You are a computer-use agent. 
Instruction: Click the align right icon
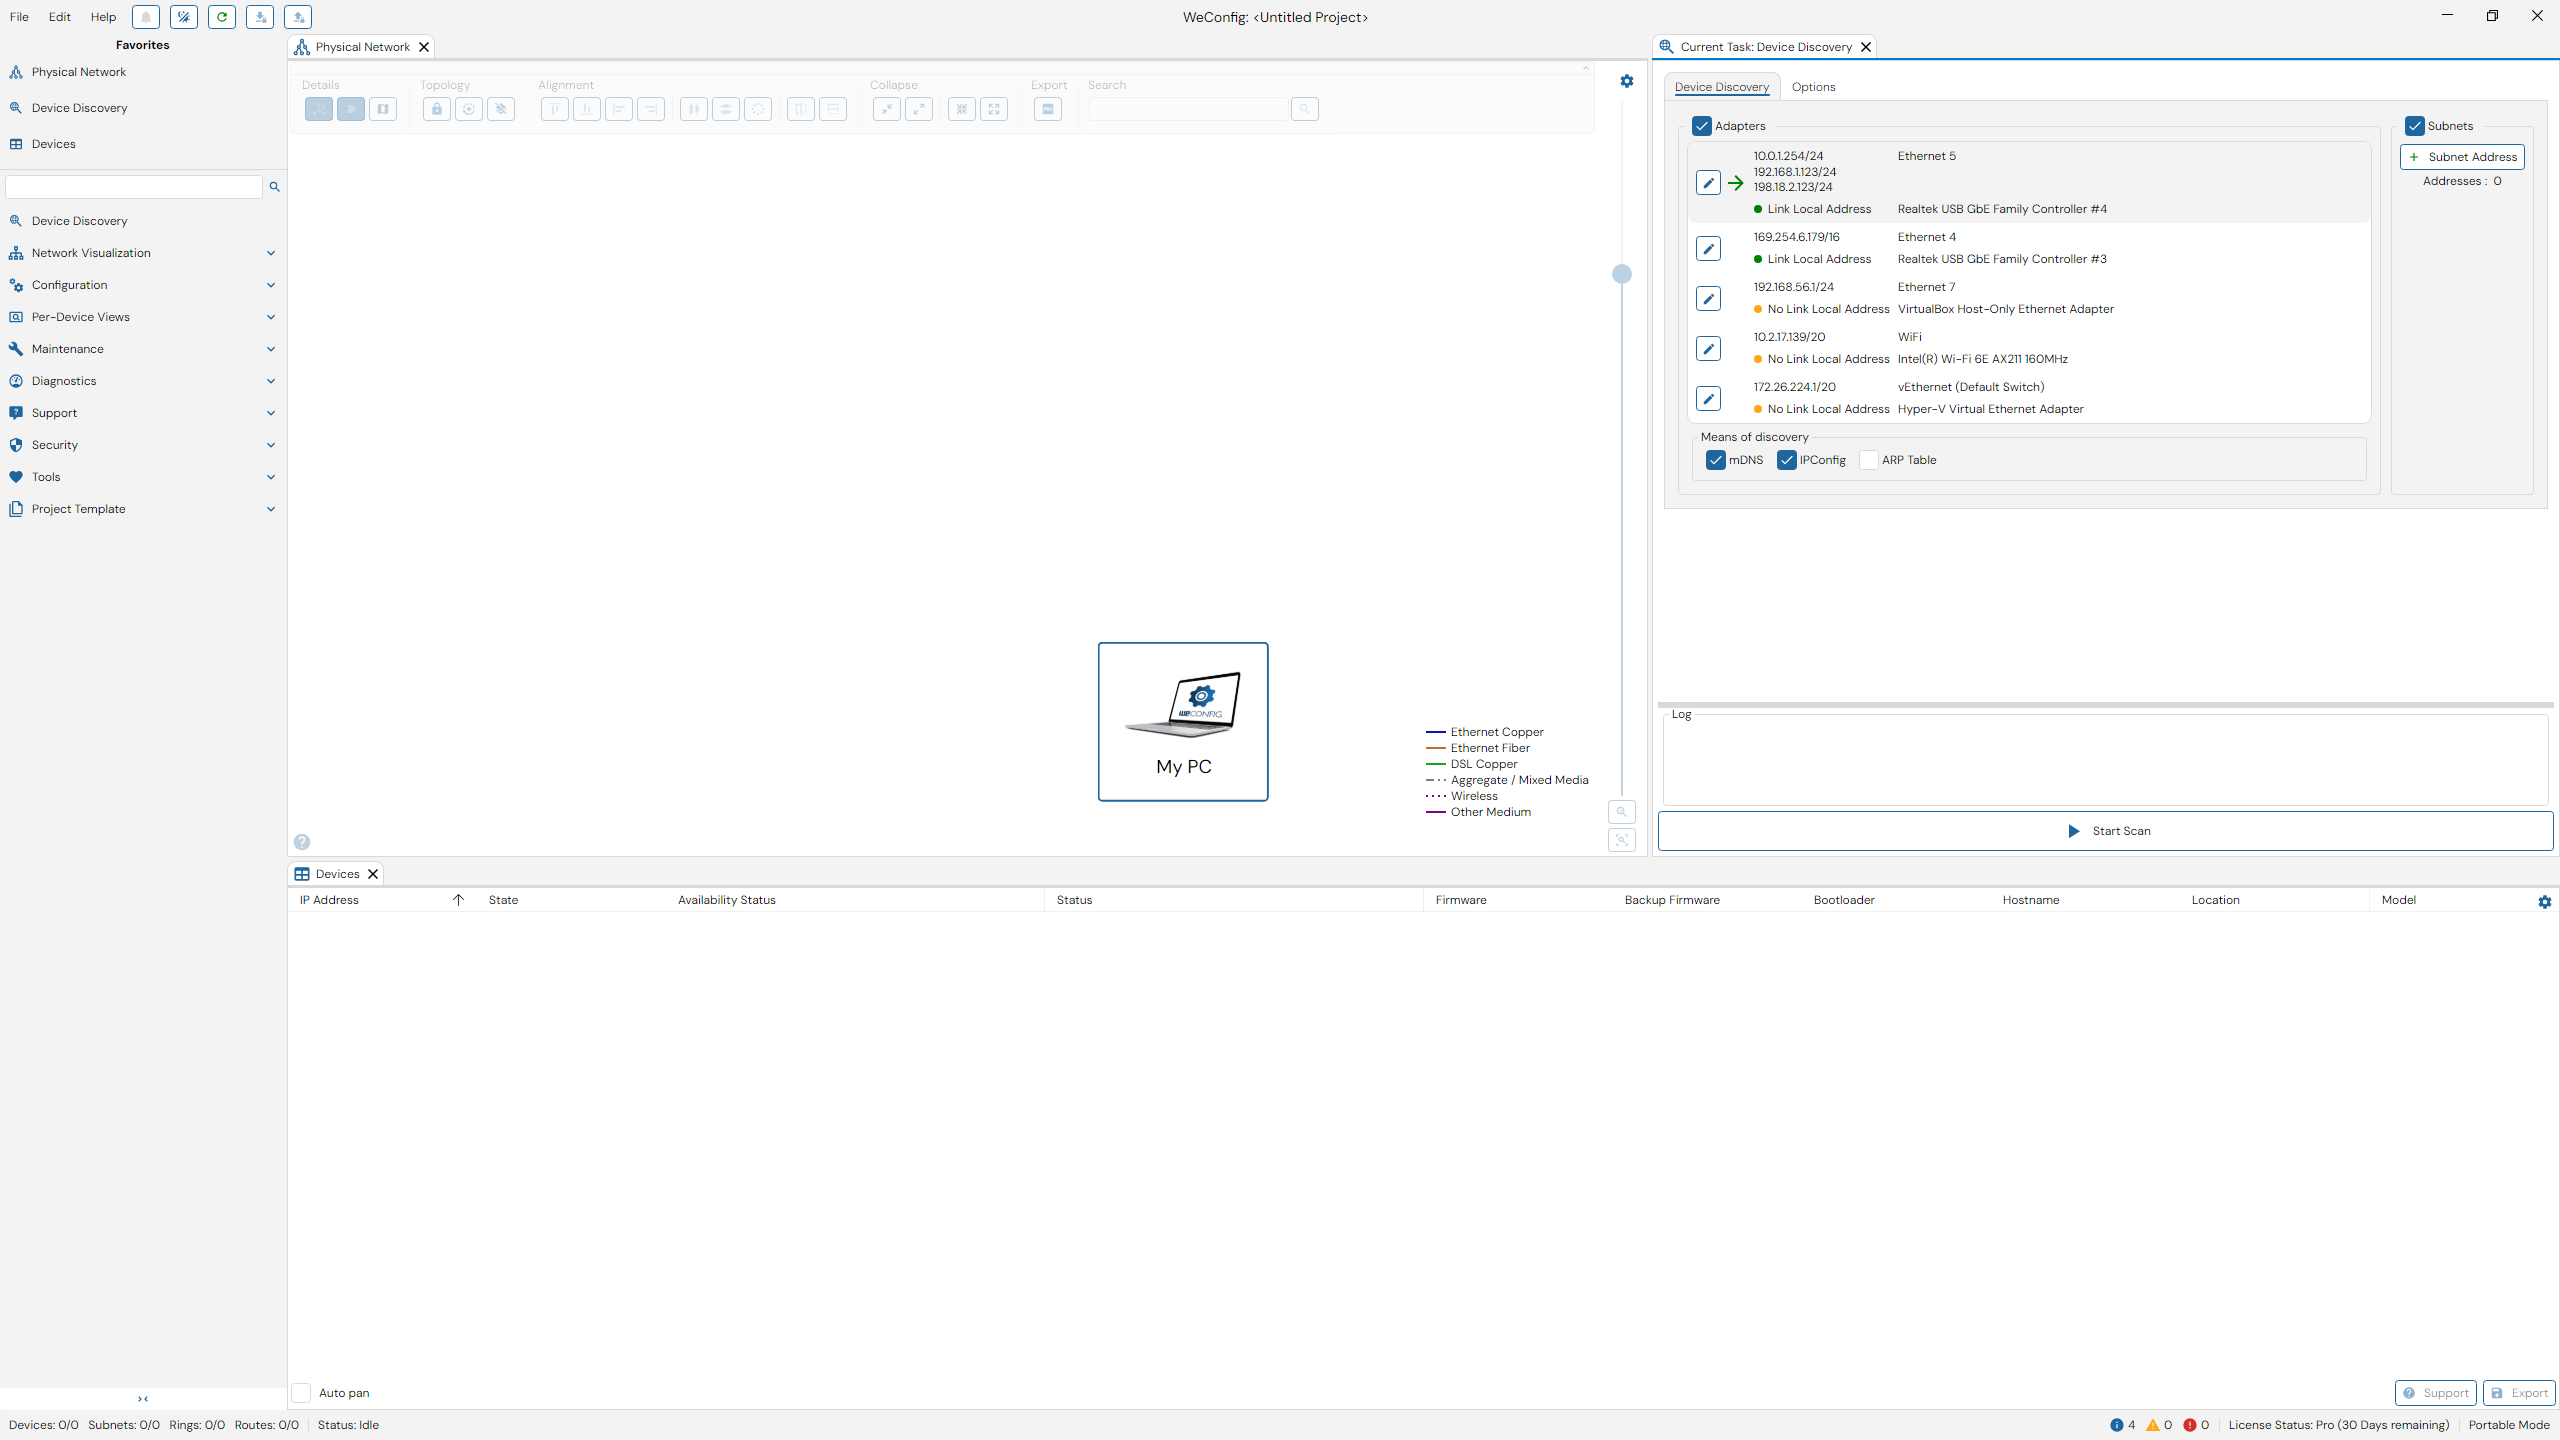(651, 109)
